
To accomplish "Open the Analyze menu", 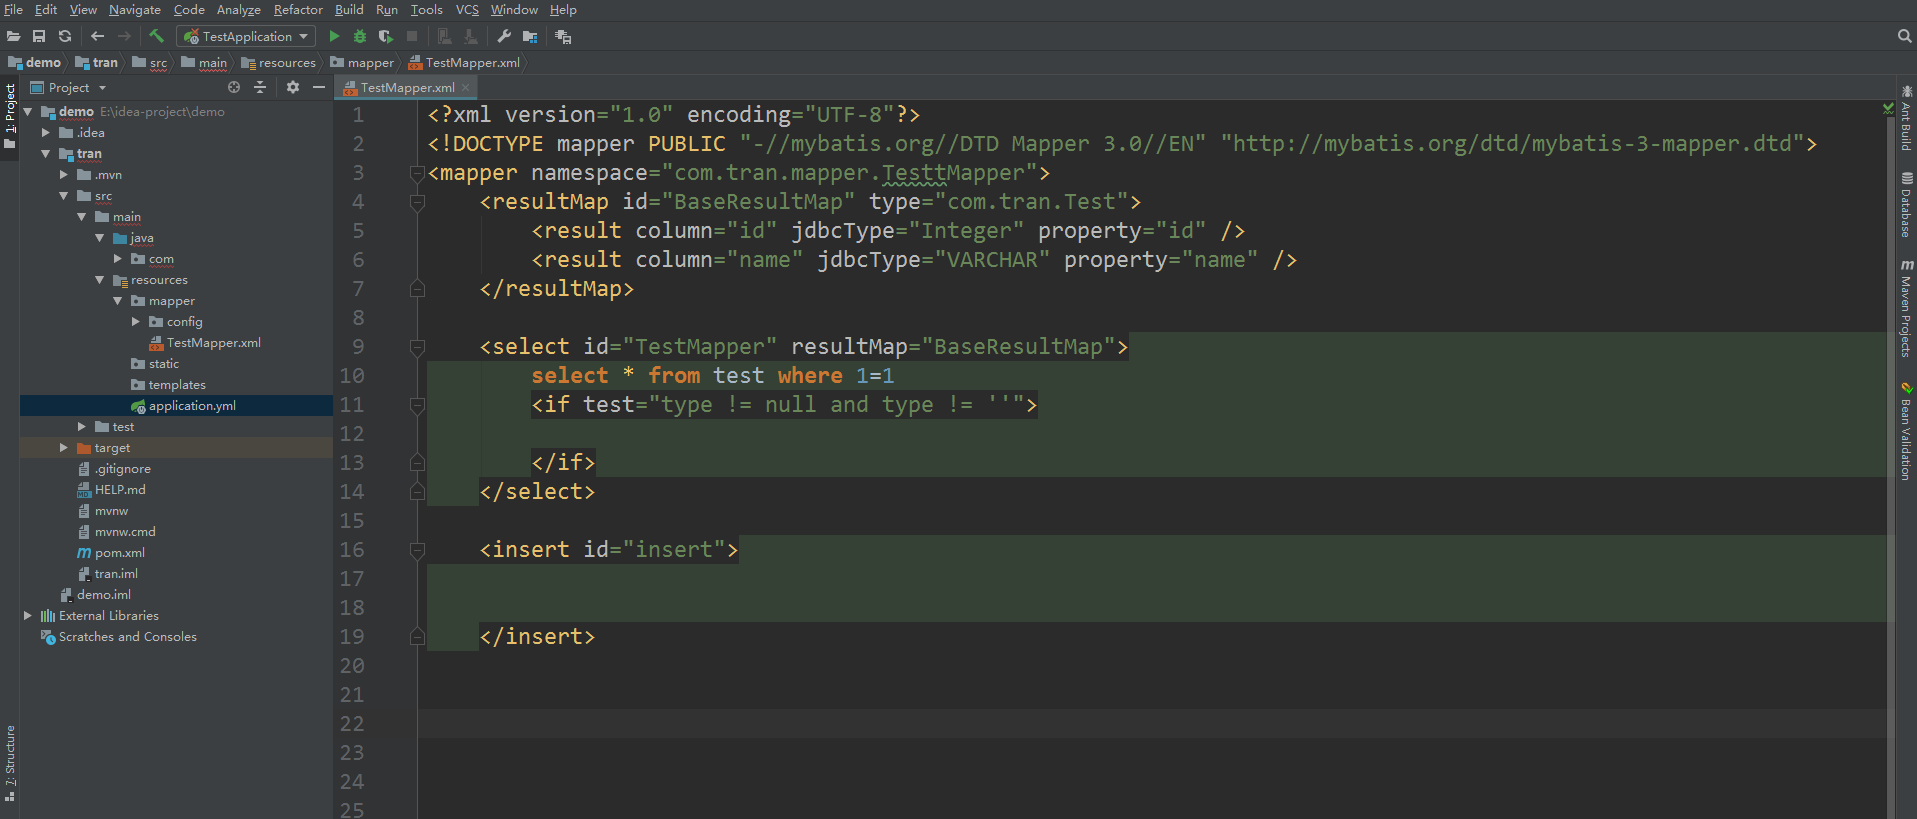I will tap(239, 9).
